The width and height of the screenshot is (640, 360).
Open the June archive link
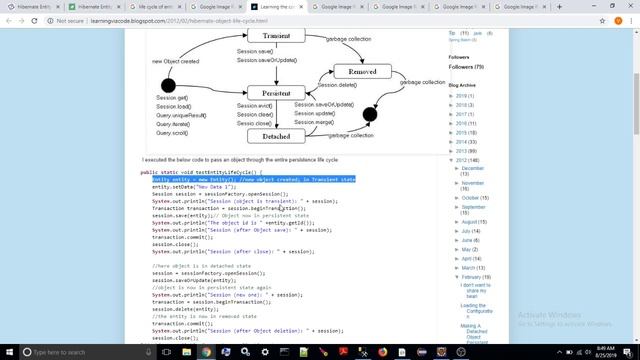467,240
